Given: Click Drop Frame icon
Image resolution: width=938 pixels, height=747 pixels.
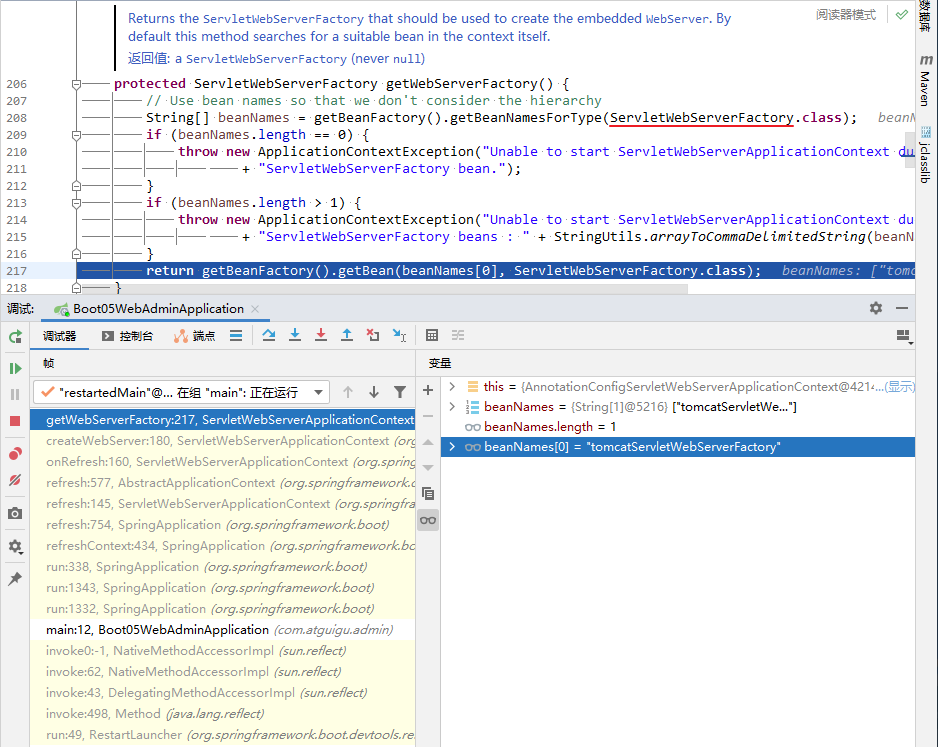Looking at the screenshot, I should 373,336.
